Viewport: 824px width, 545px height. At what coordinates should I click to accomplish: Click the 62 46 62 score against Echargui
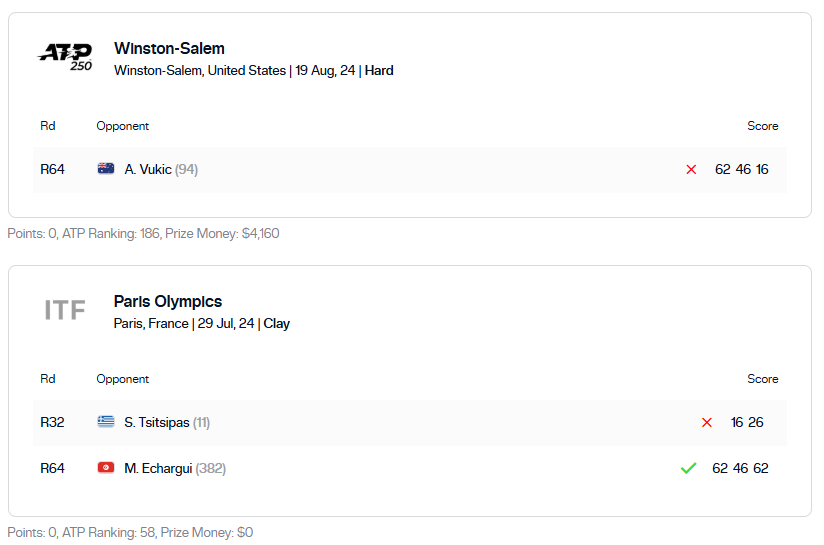click(740, 468)
